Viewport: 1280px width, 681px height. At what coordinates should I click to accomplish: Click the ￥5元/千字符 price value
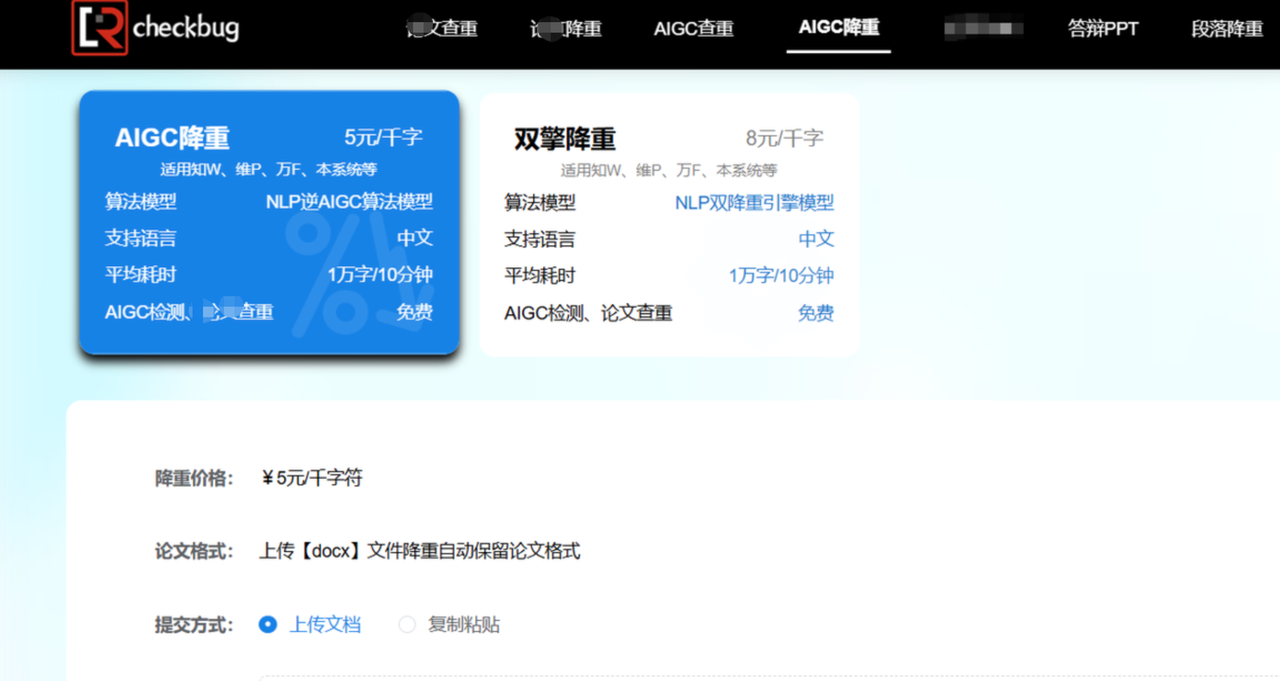tap(311, 478)
